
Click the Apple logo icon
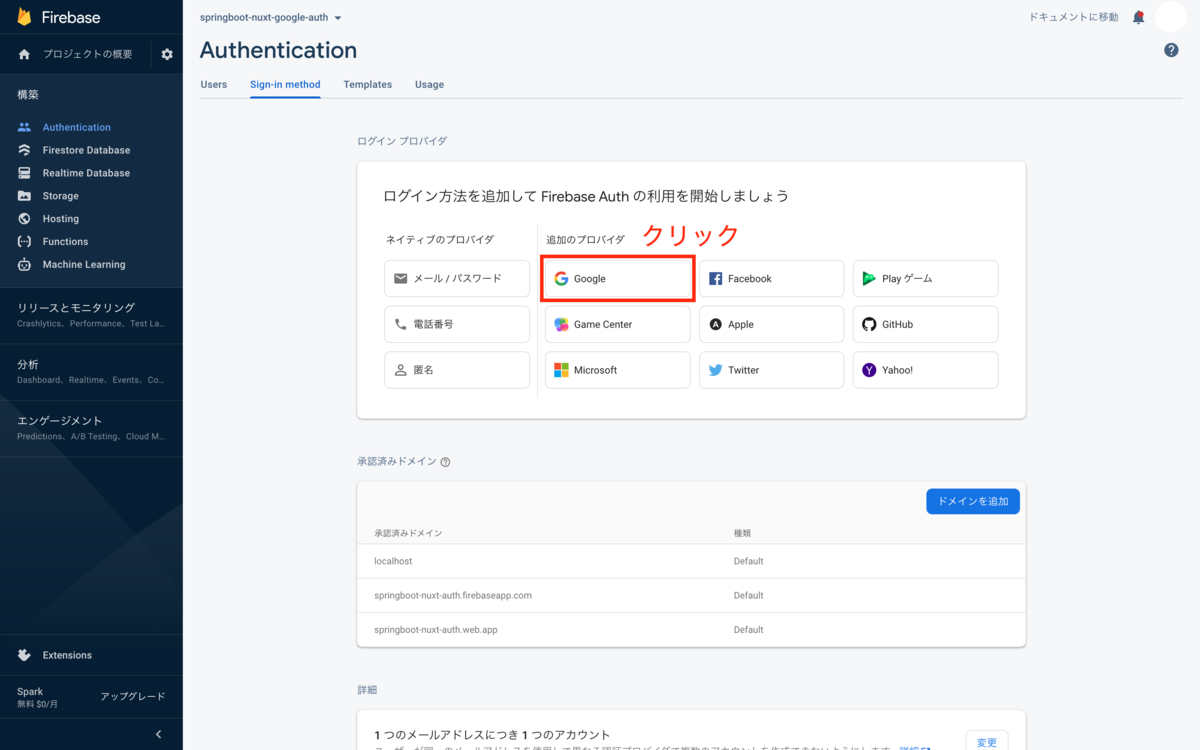715,325
